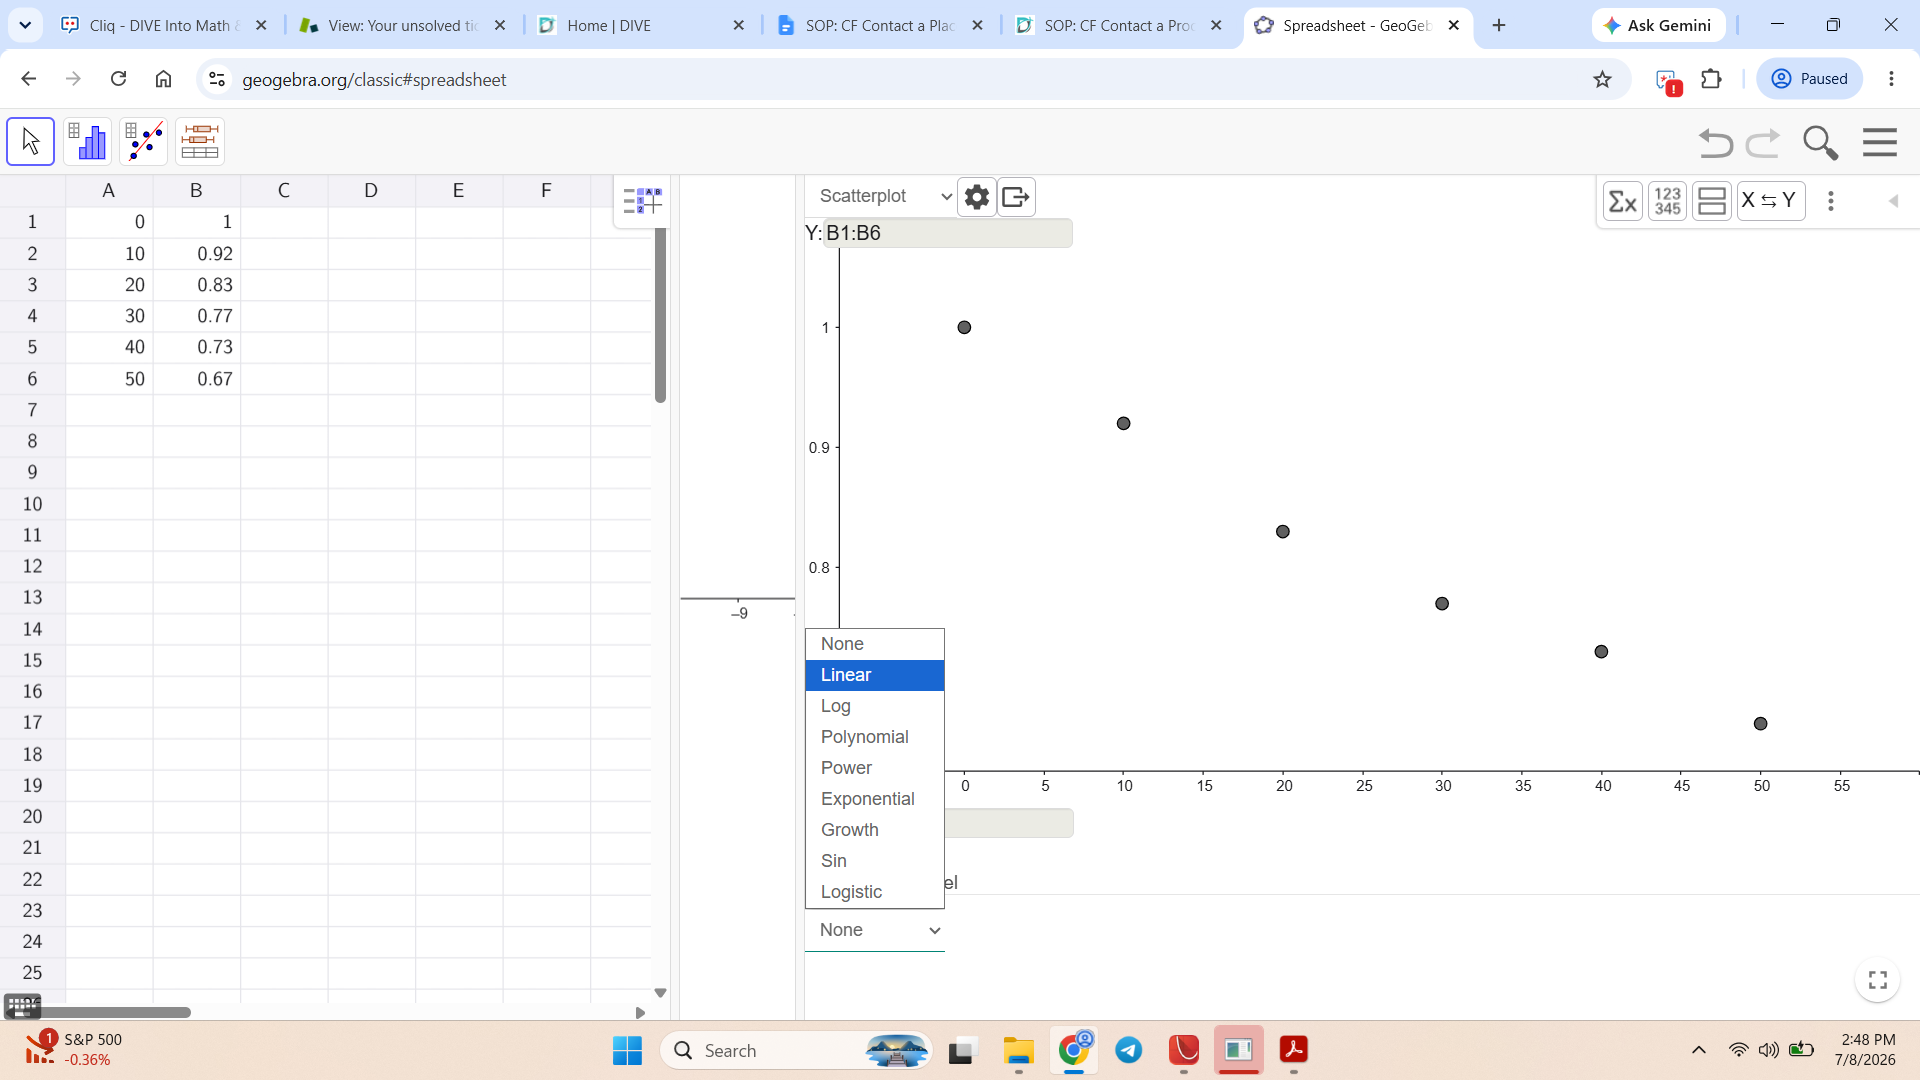Open One Variable Analysis histogram tool
Image resolution: width=1920 pixels, height=1080 pixels.
(x=87, y=141)
